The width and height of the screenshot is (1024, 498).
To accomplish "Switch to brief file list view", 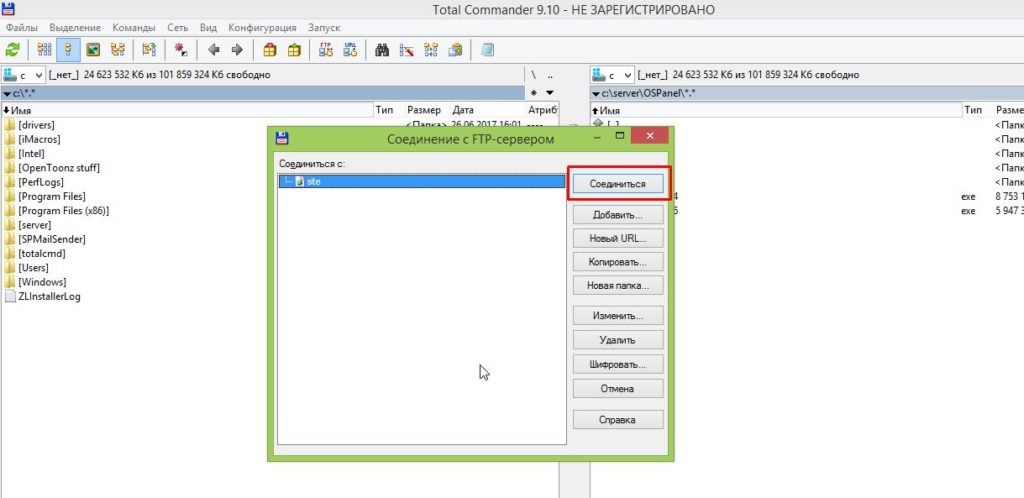I will 44,48.
